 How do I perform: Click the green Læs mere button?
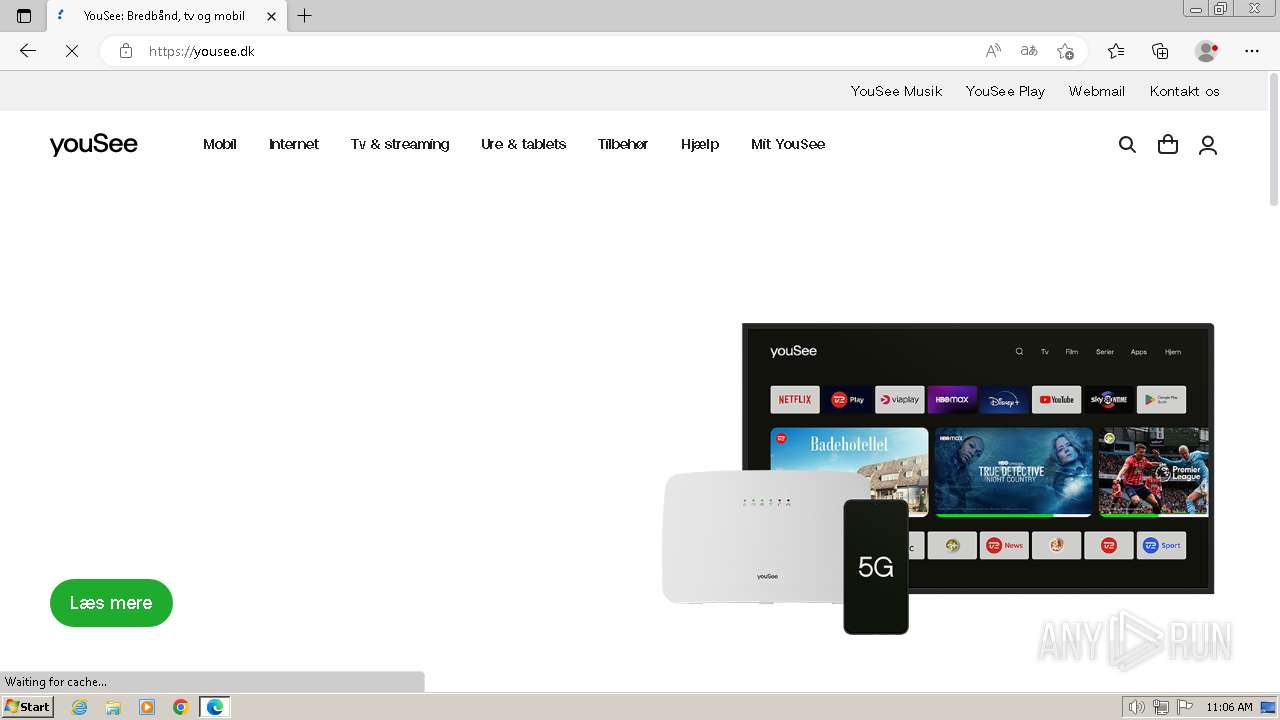pos(111,603)
